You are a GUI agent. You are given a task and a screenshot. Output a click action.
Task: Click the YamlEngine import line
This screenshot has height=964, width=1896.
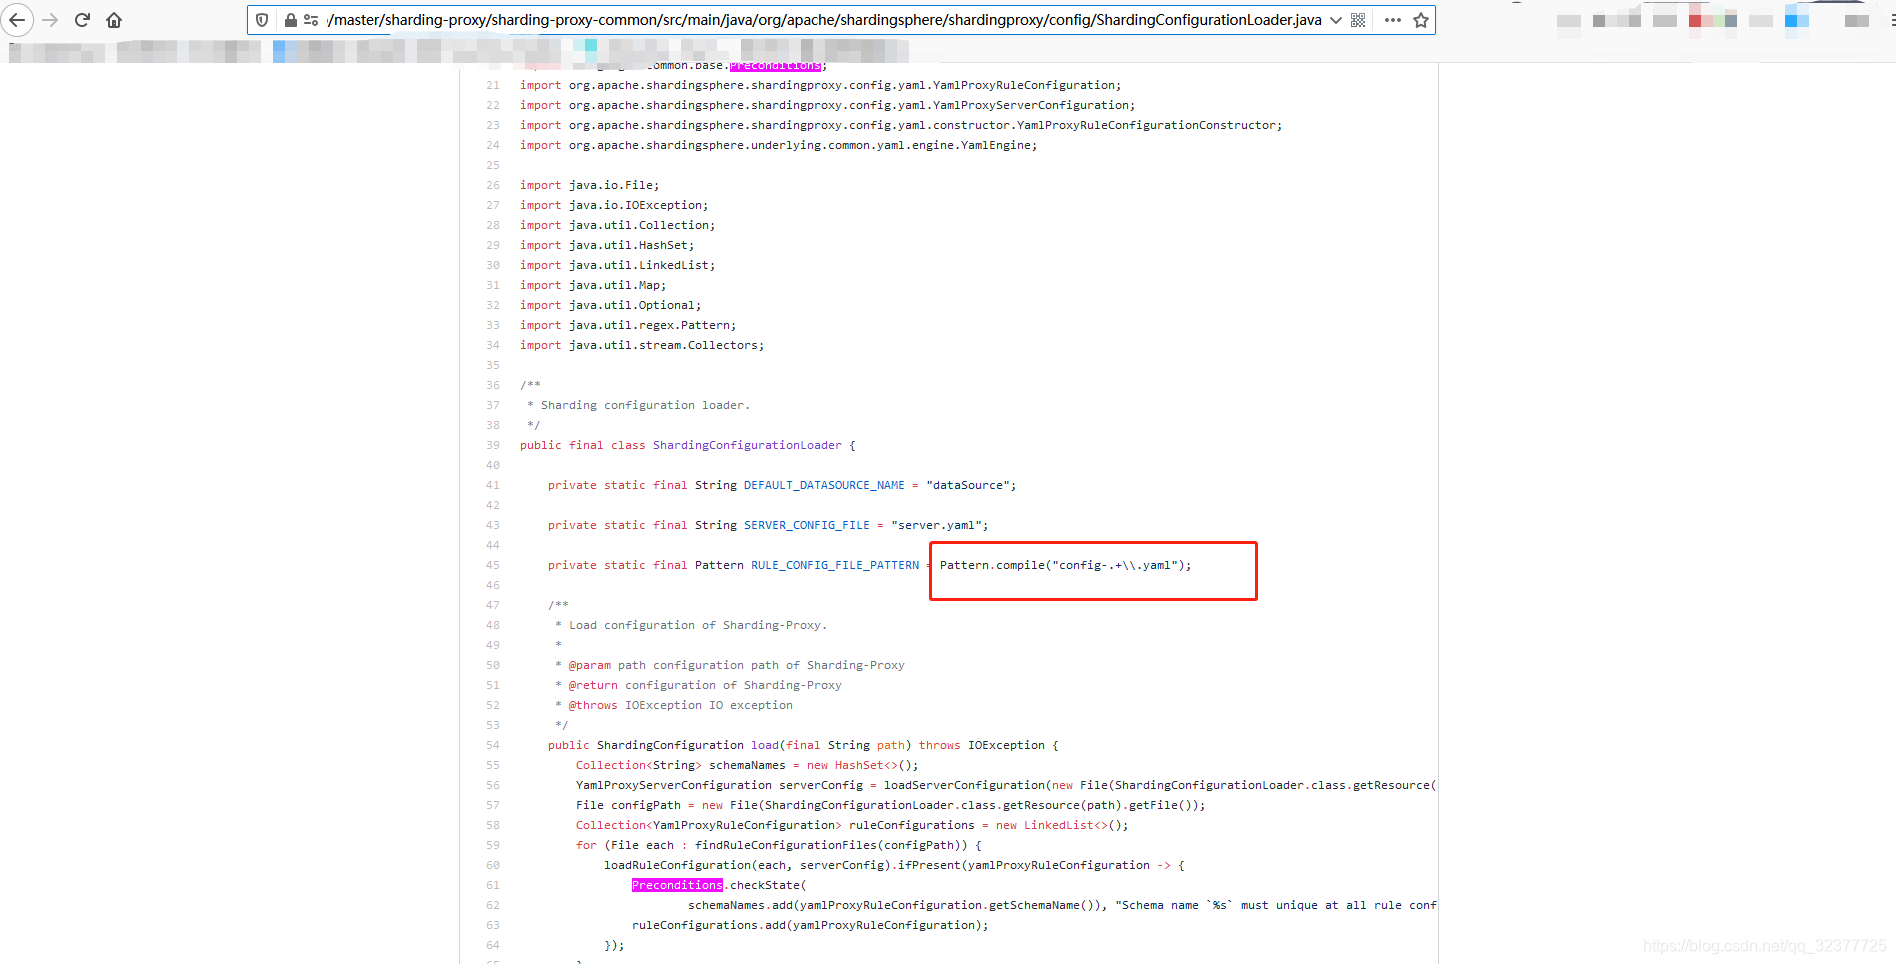[778, 145]
